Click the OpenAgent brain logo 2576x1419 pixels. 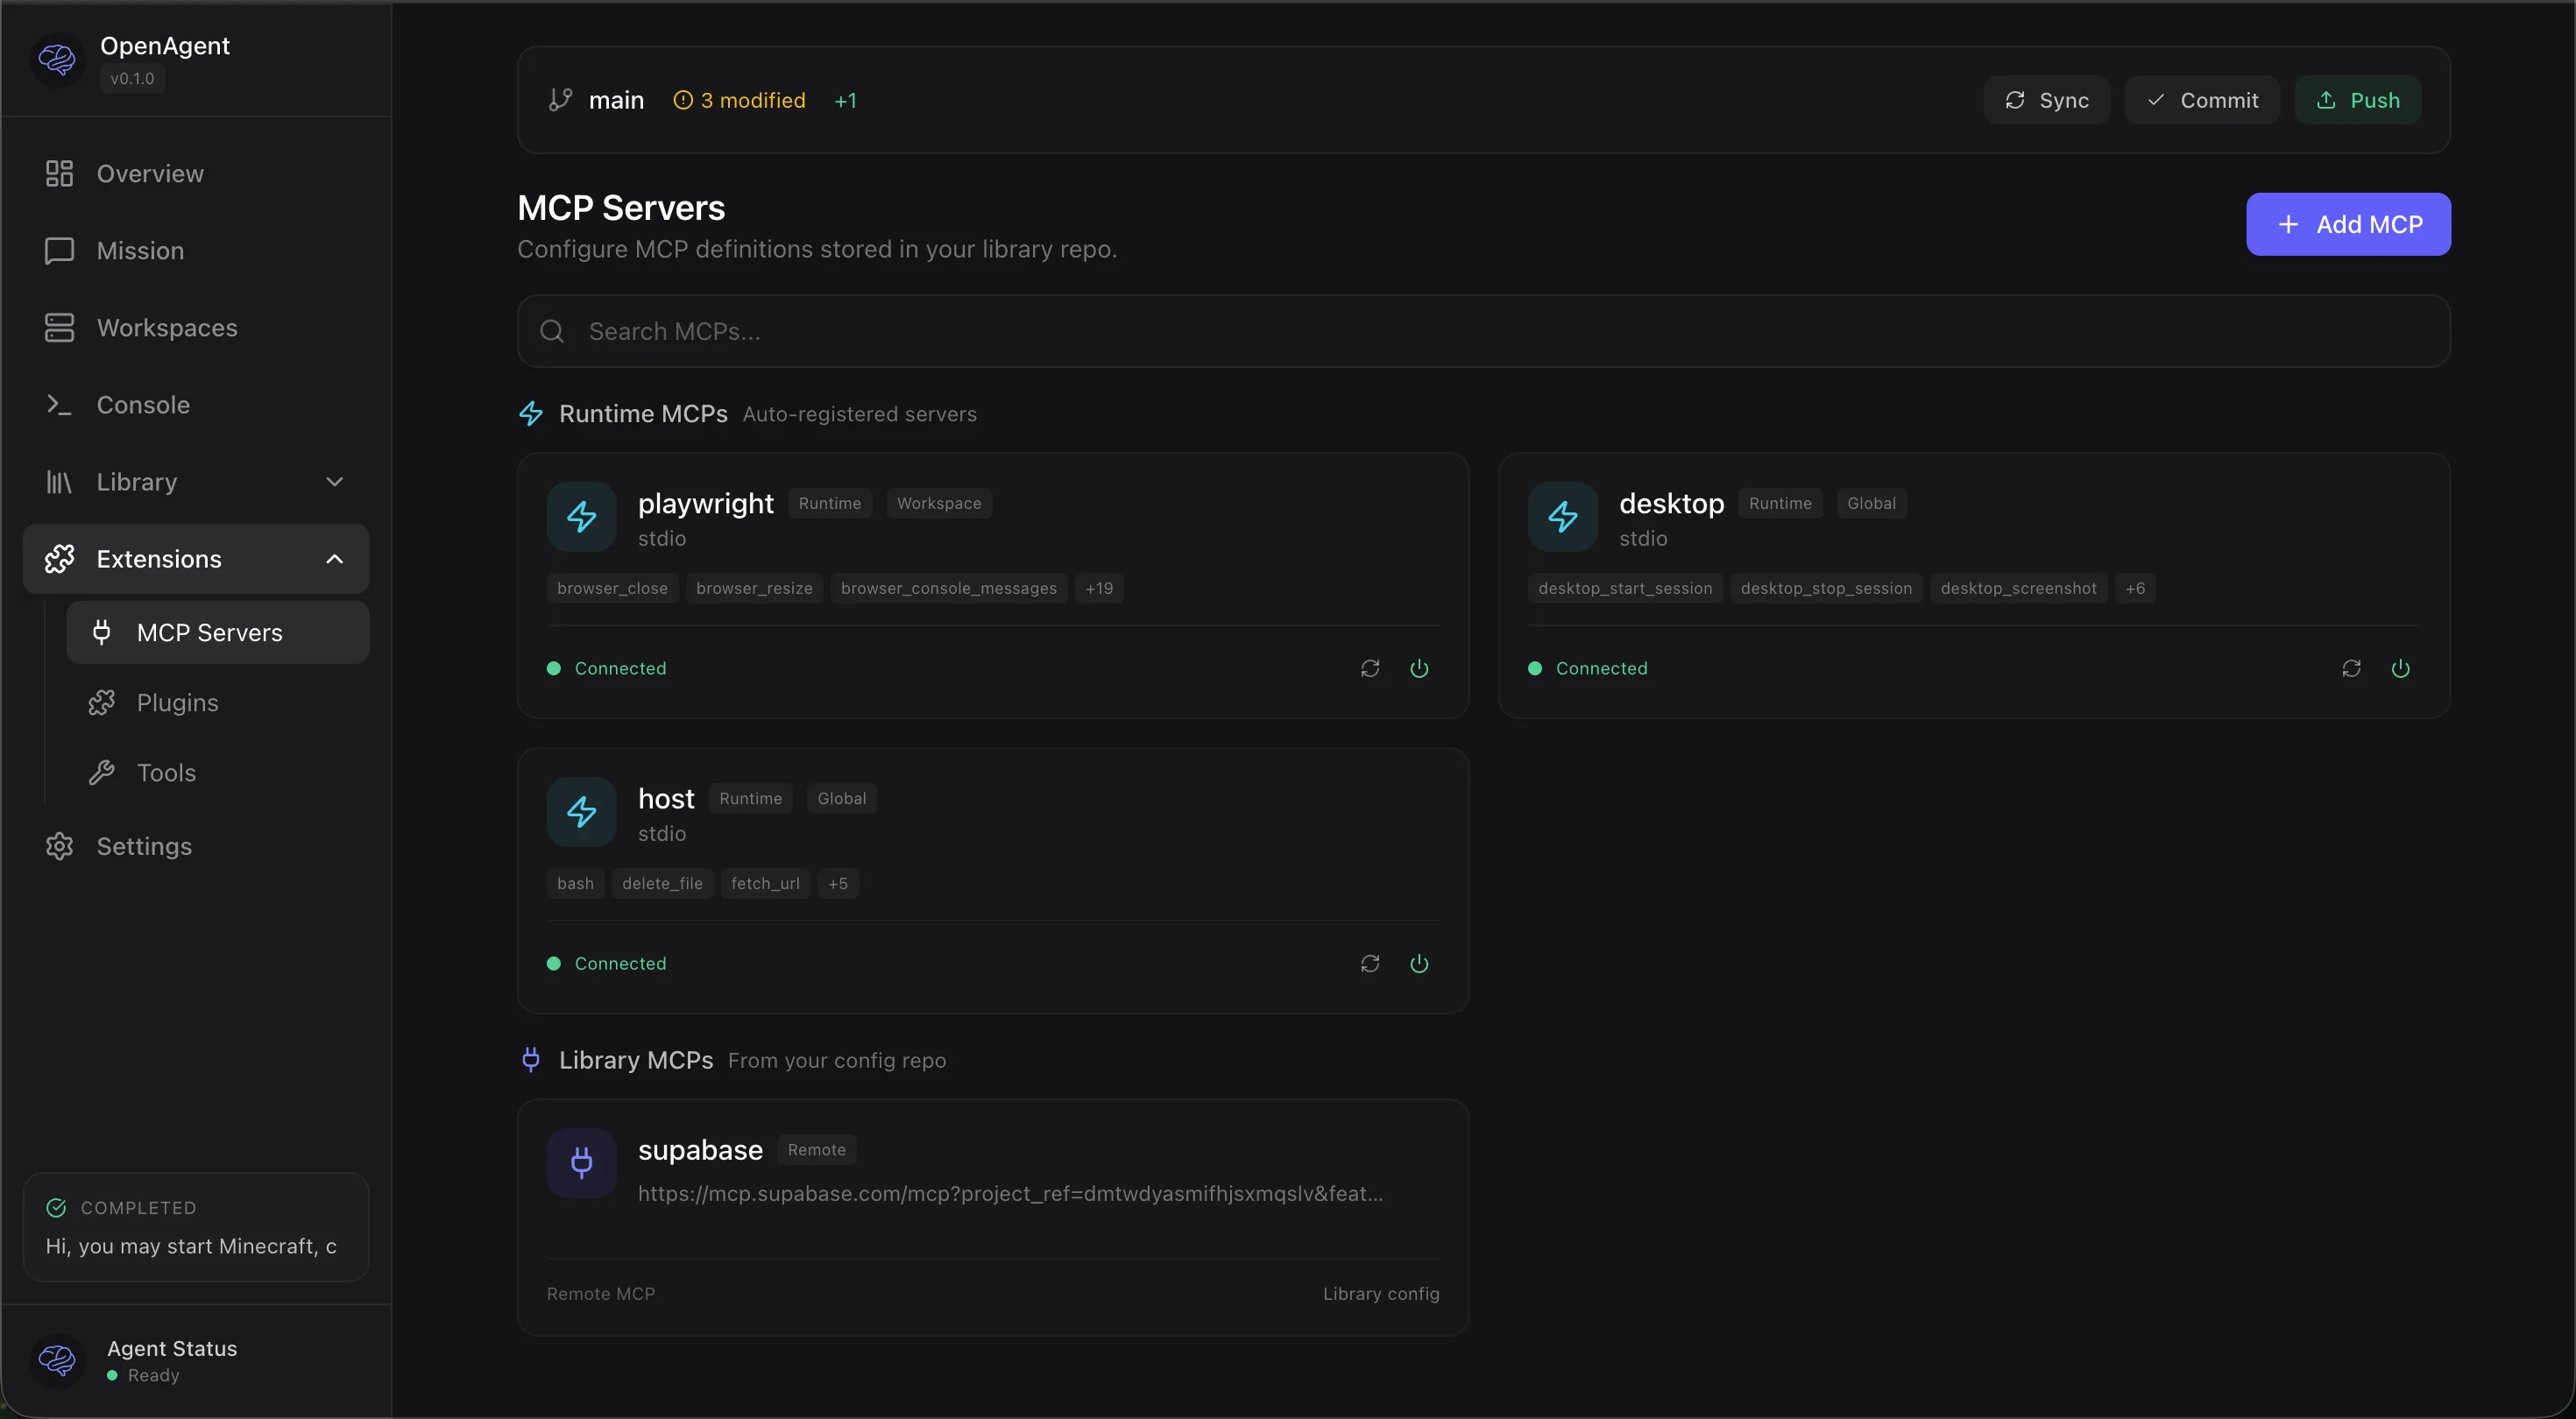[x=57, y=60]
